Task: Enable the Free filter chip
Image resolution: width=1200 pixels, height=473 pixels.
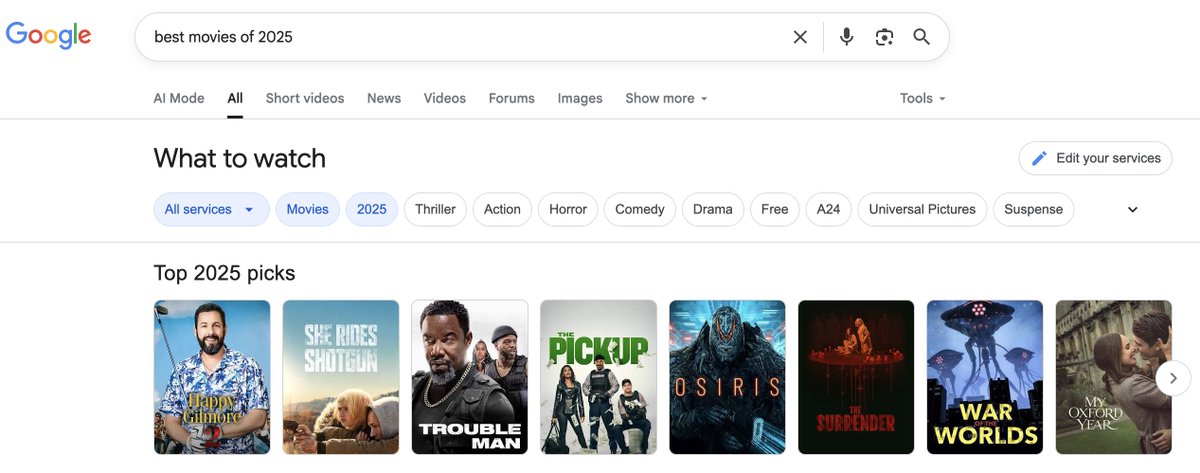Action: pos(775,209)
